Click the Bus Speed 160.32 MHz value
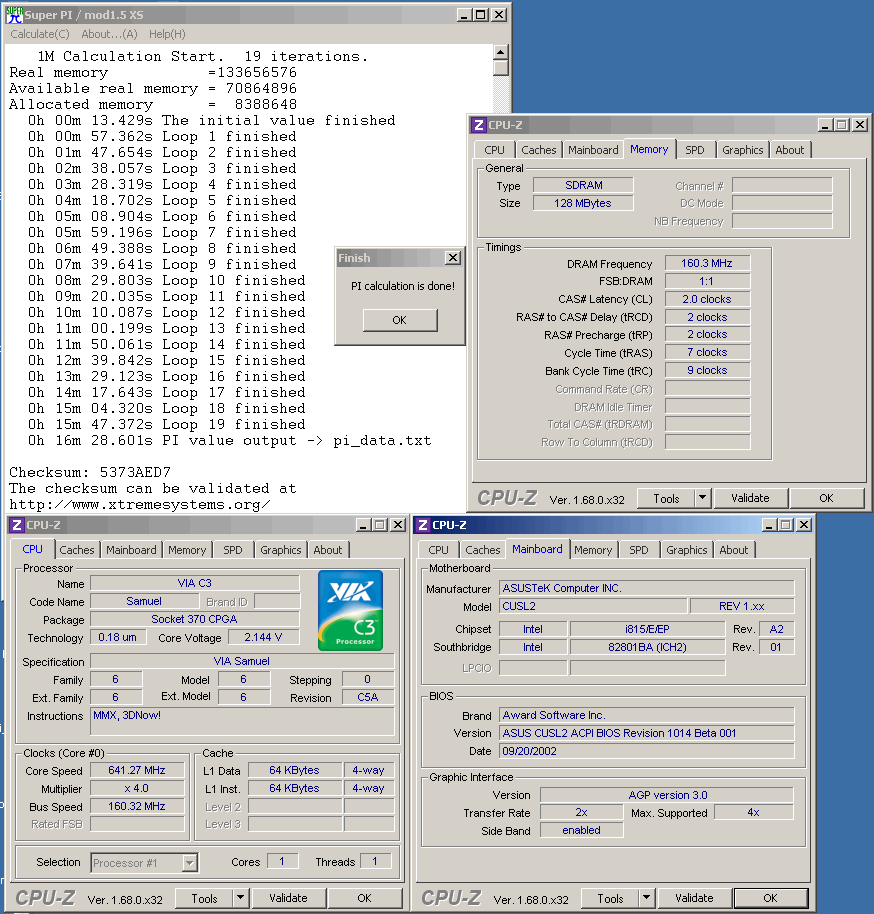Screen dimensions: 874x914 coord(137,807)
